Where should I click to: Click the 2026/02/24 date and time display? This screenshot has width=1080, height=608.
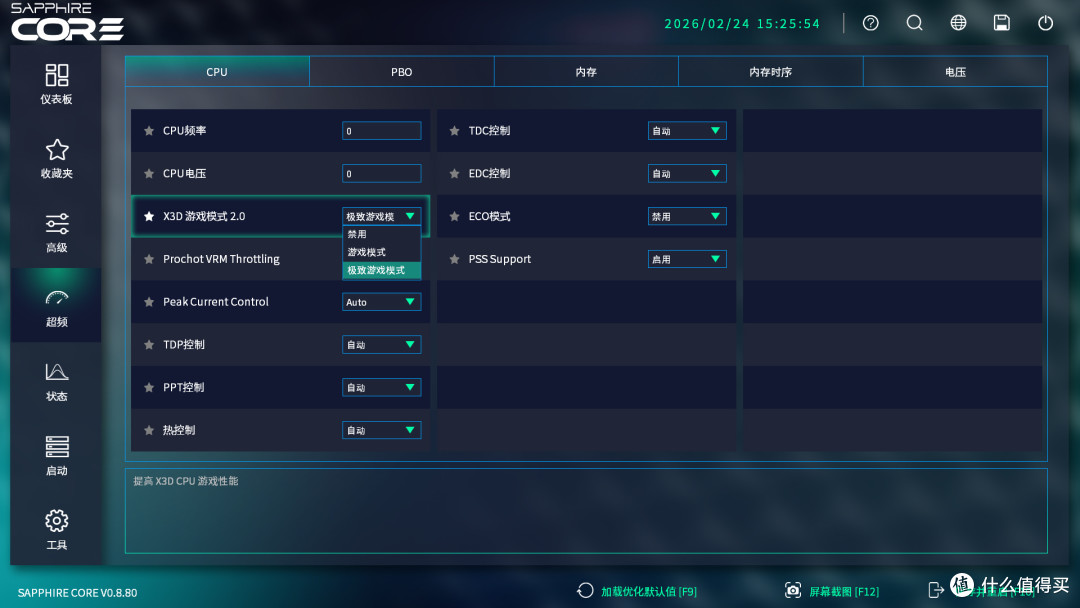[742, 23]
